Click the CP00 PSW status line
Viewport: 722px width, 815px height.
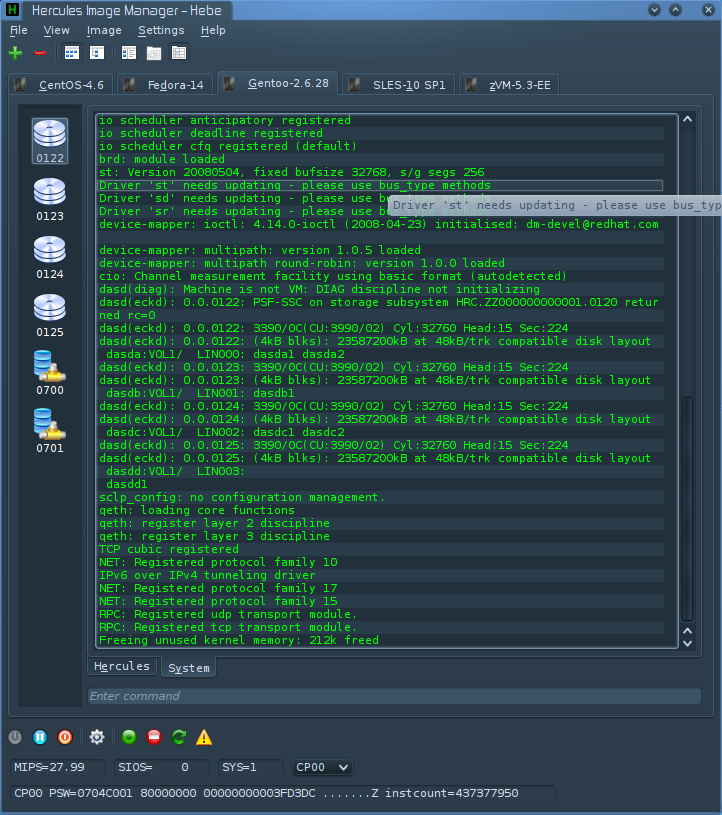(283, 794)
